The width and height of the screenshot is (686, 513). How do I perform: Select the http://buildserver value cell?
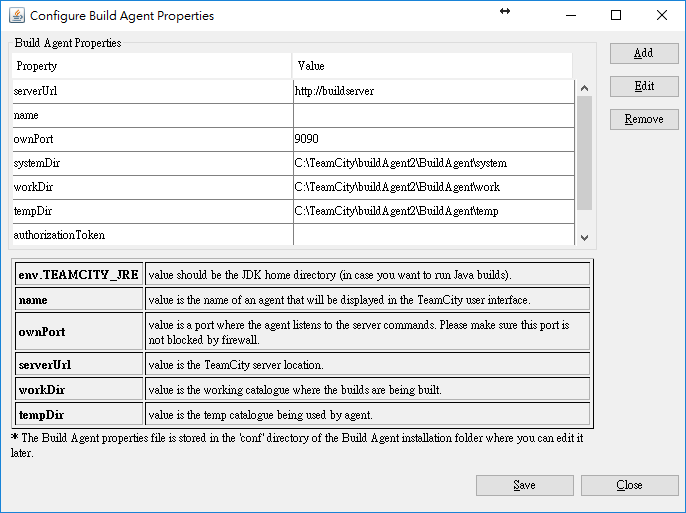pyautogui.click(x=434, y=91)
